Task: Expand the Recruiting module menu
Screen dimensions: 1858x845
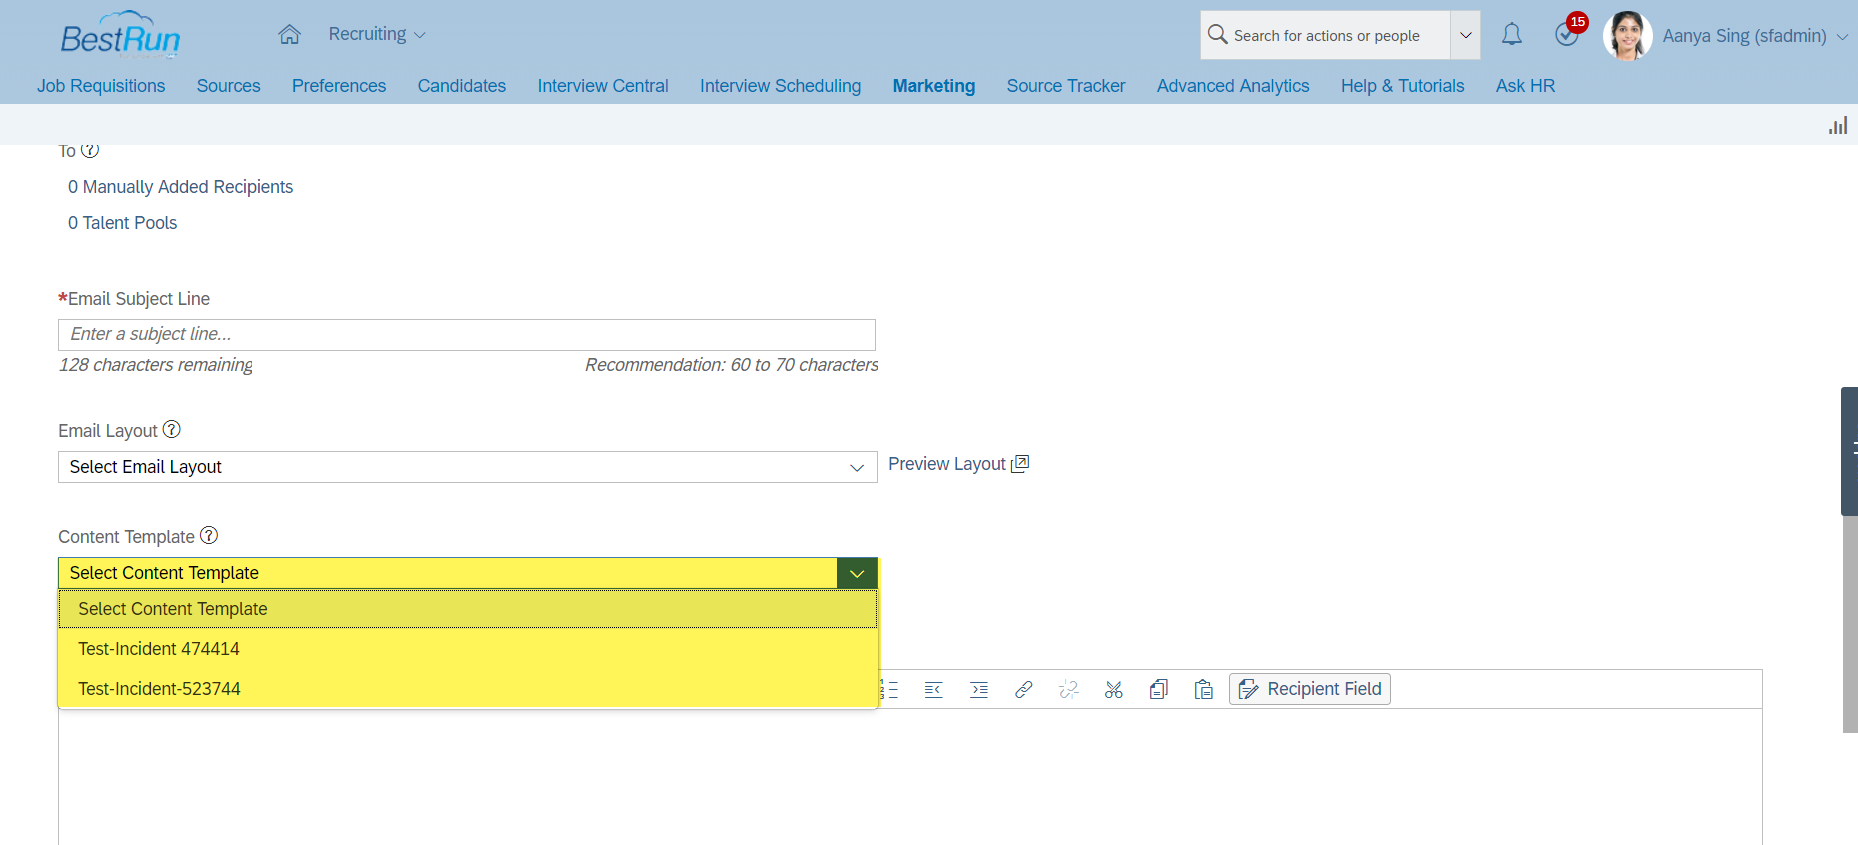Action: coord(377,34)
